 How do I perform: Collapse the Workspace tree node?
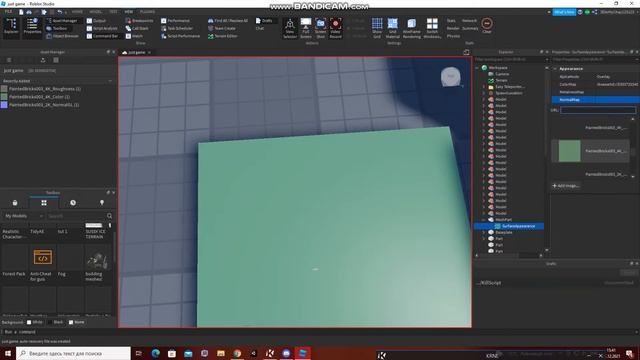[478, 68]
